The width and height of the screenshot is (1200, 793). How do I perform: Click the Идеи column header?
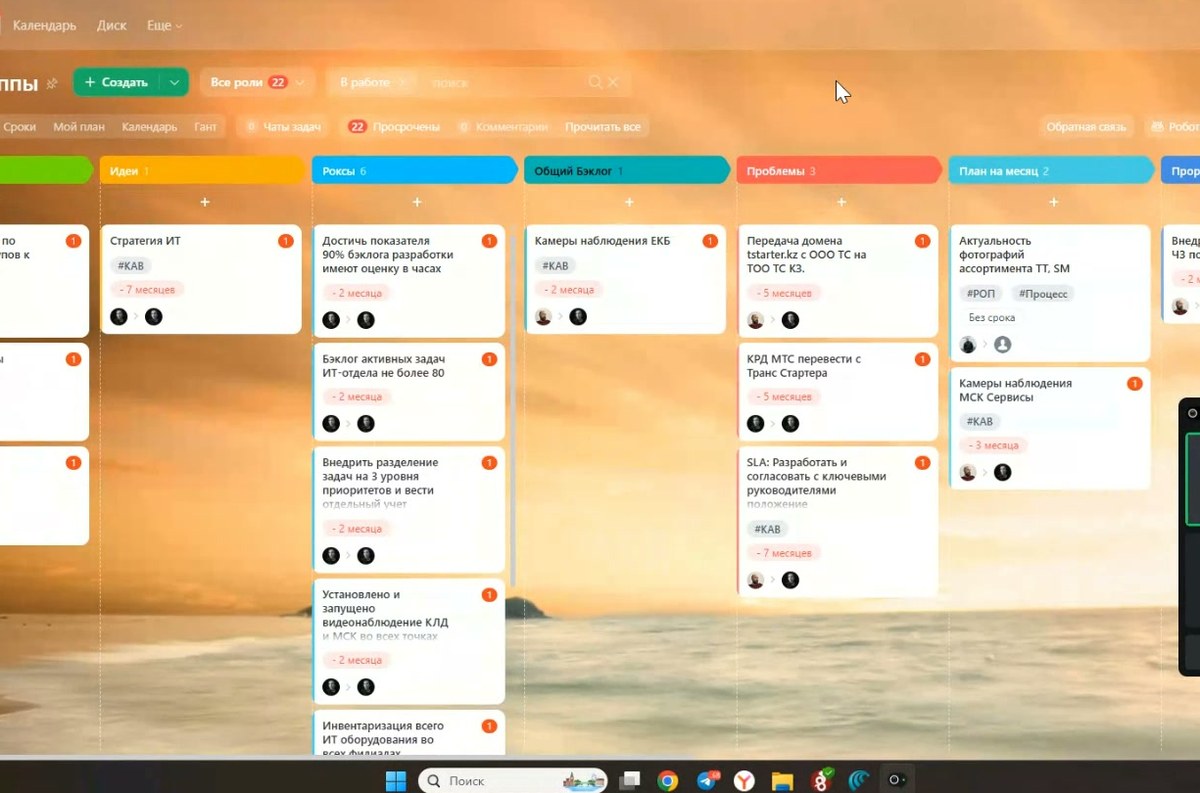pos(202,171)
